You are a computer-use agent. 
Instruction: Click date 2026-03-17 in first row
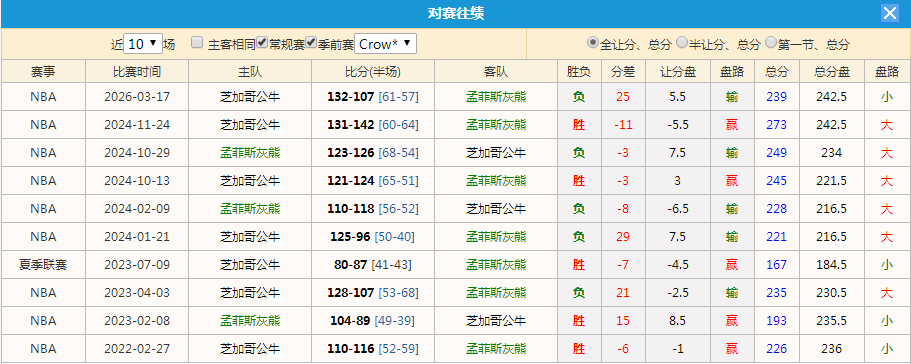(137, 97)
